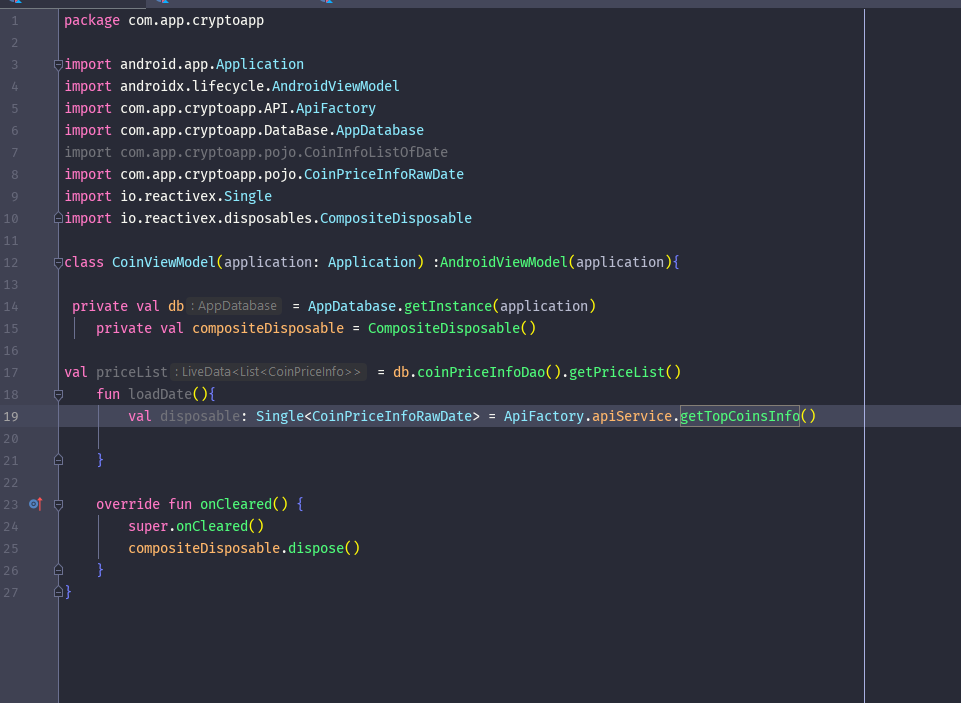The height and width of the screenshot is (703, 961).
Task: Click the dispose call on line 25
Action: point(316,548)
